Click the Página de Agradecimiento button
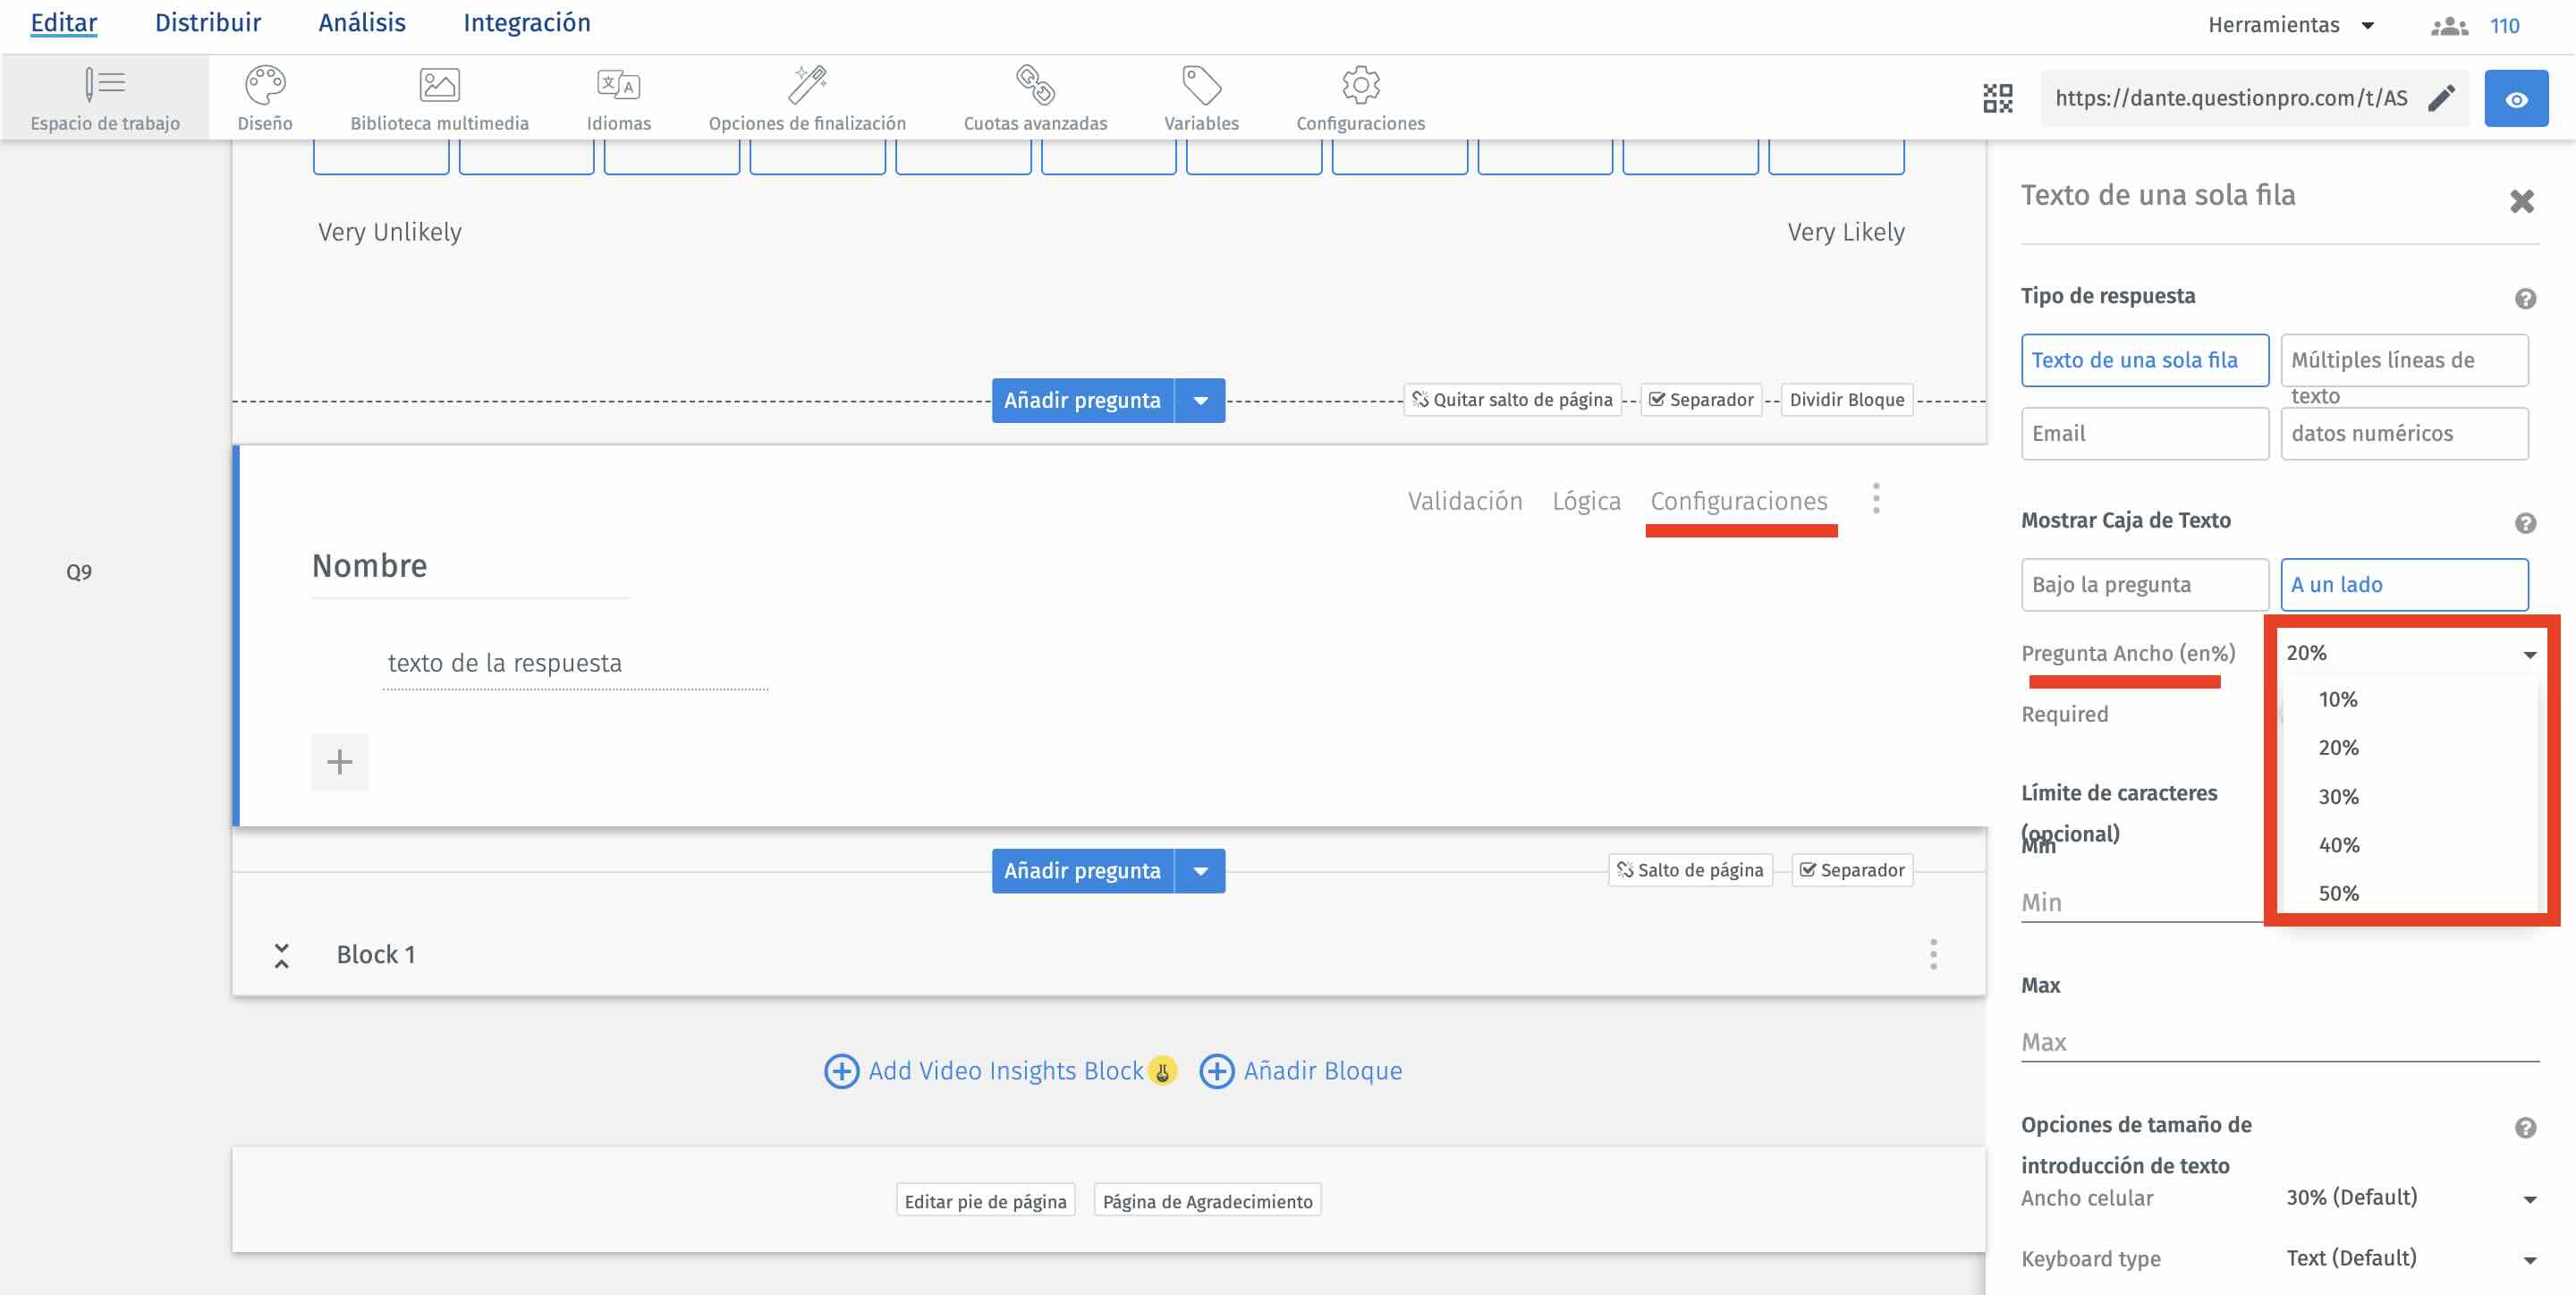 1207,1201
